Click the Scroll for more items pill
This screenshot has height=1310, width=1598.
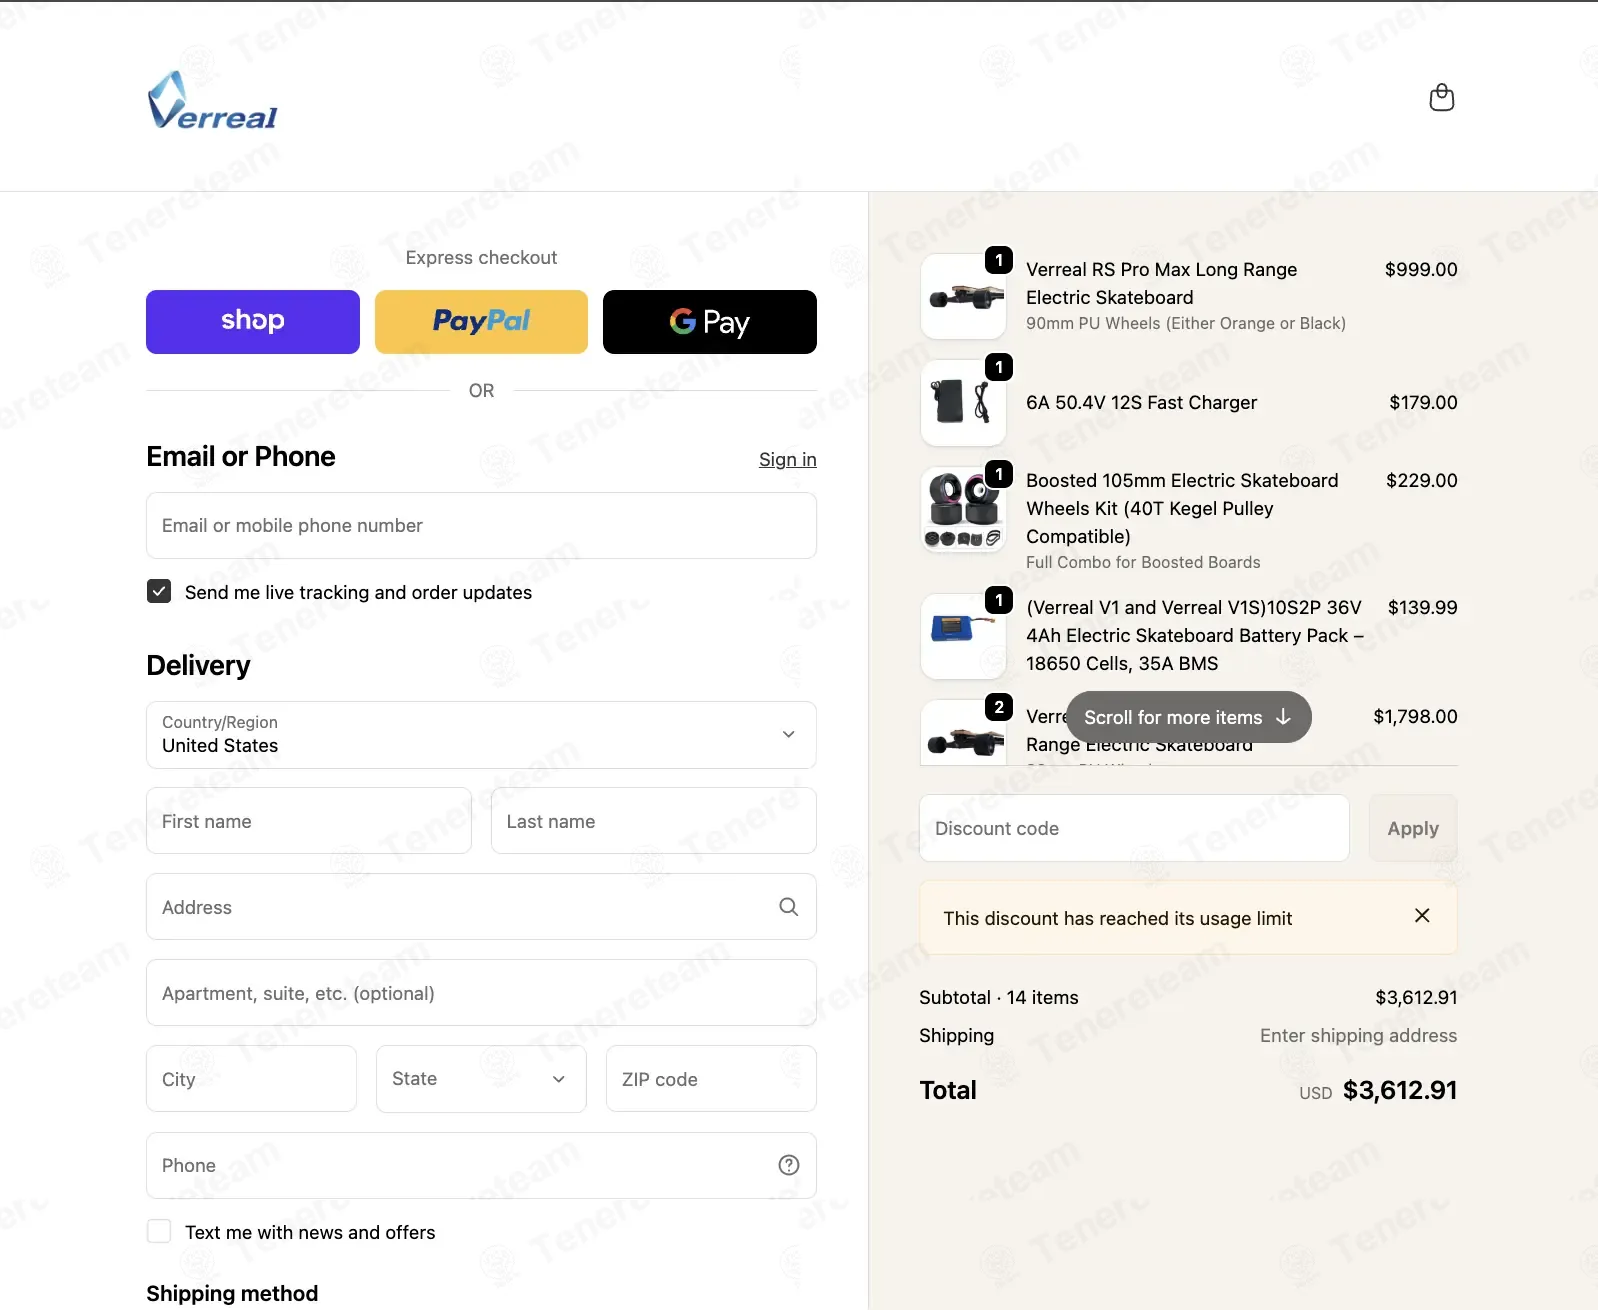coord(1188,717)
